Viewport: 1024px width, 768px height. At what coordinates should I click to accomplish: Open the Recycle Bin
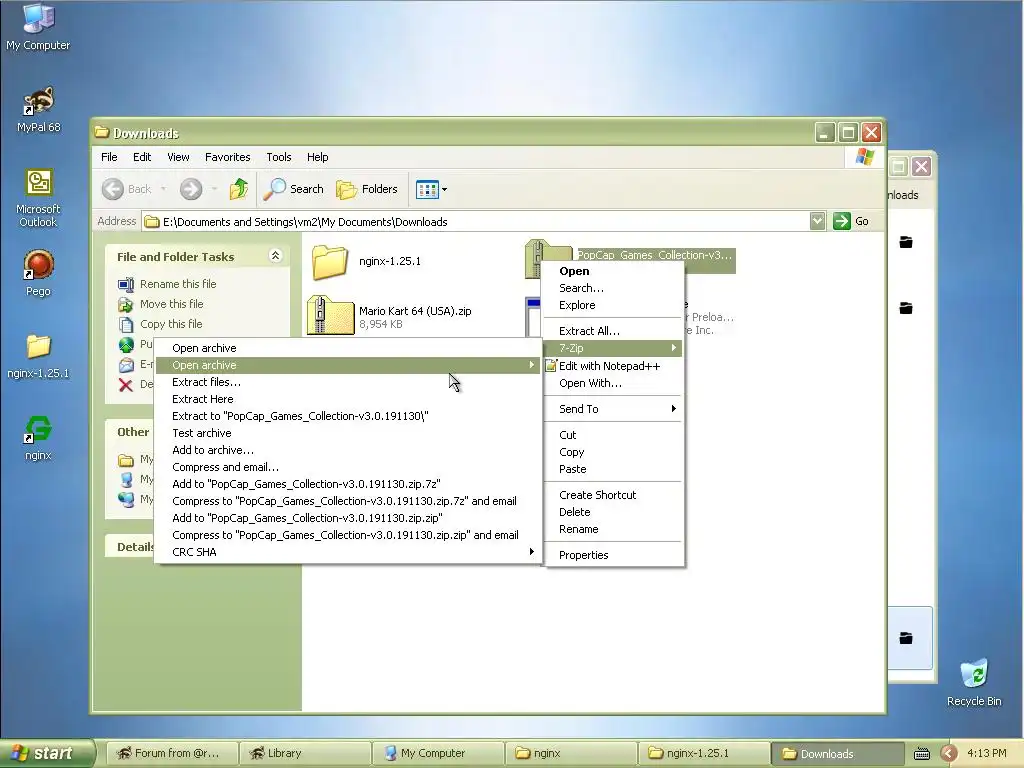click(x=974, y=682)
